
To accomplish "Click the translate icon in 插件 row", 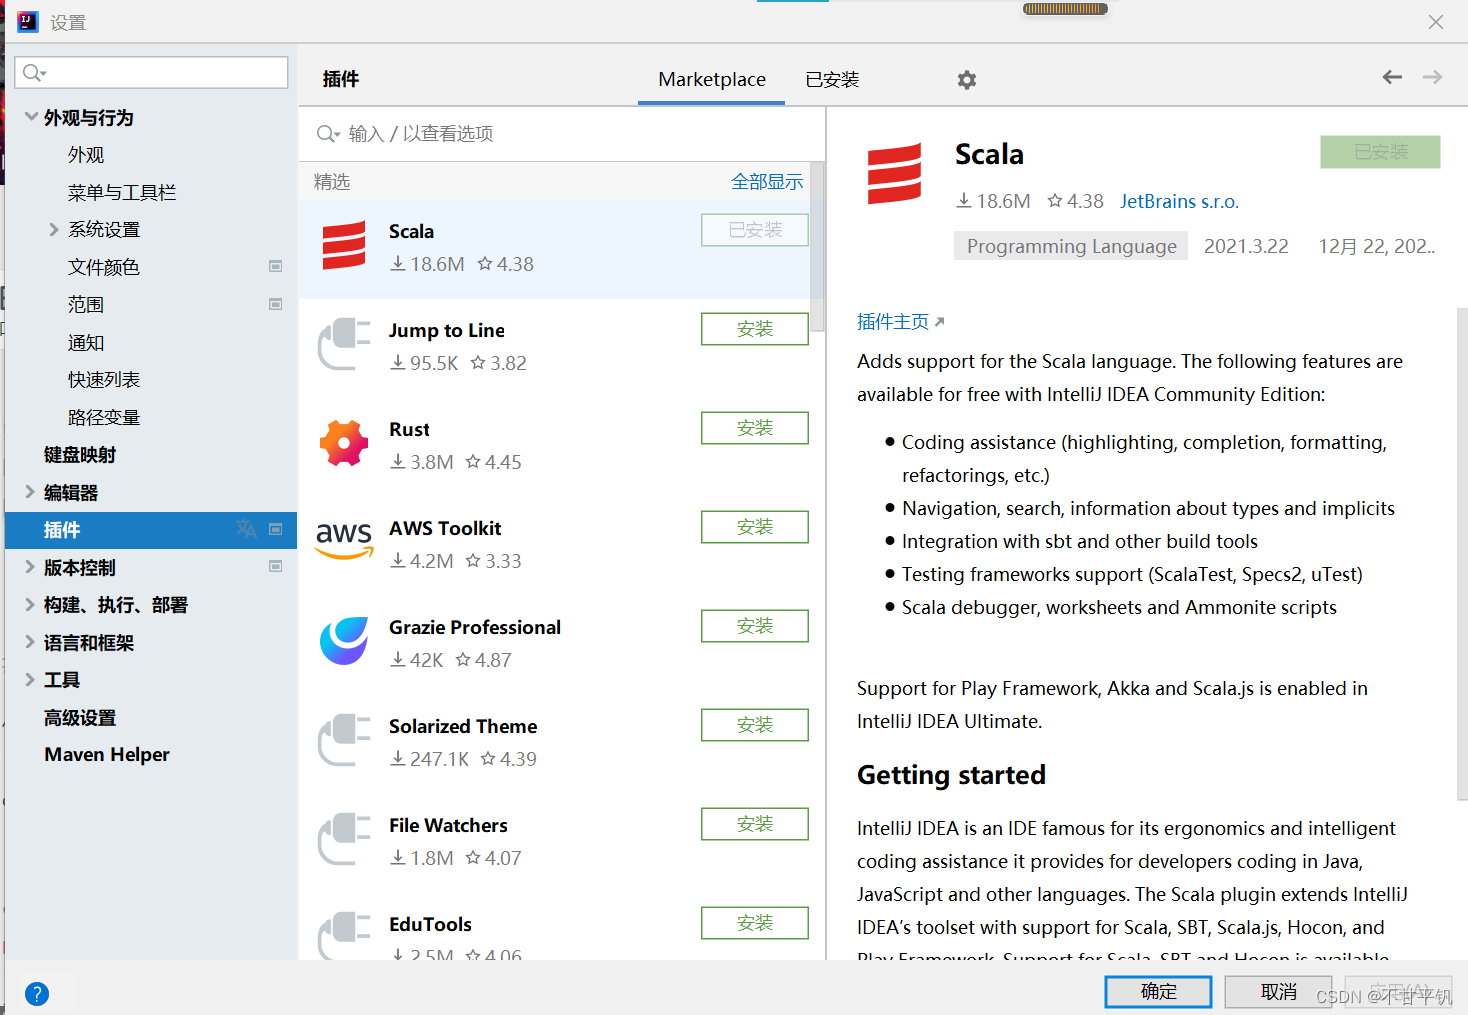I will point(246,528).
